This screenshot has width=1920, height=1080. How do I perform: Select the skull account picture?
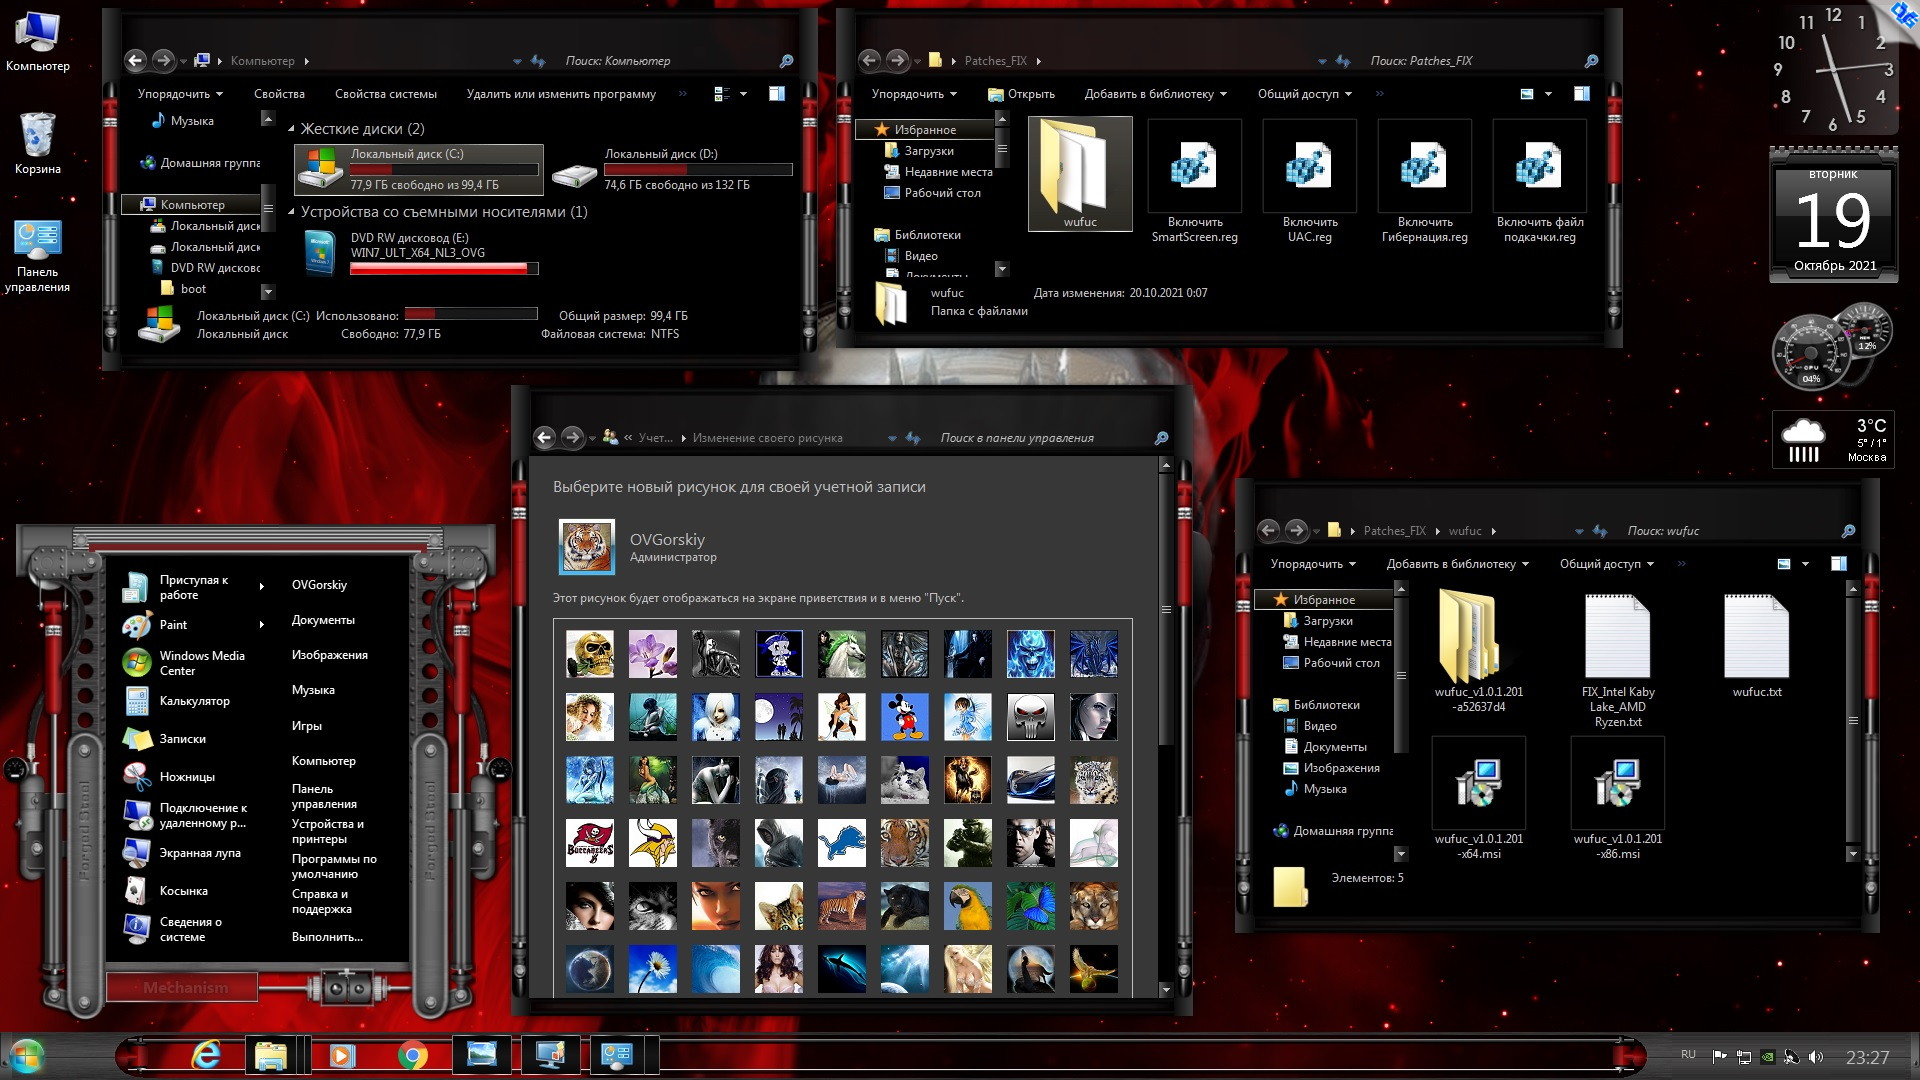(590, 654)
